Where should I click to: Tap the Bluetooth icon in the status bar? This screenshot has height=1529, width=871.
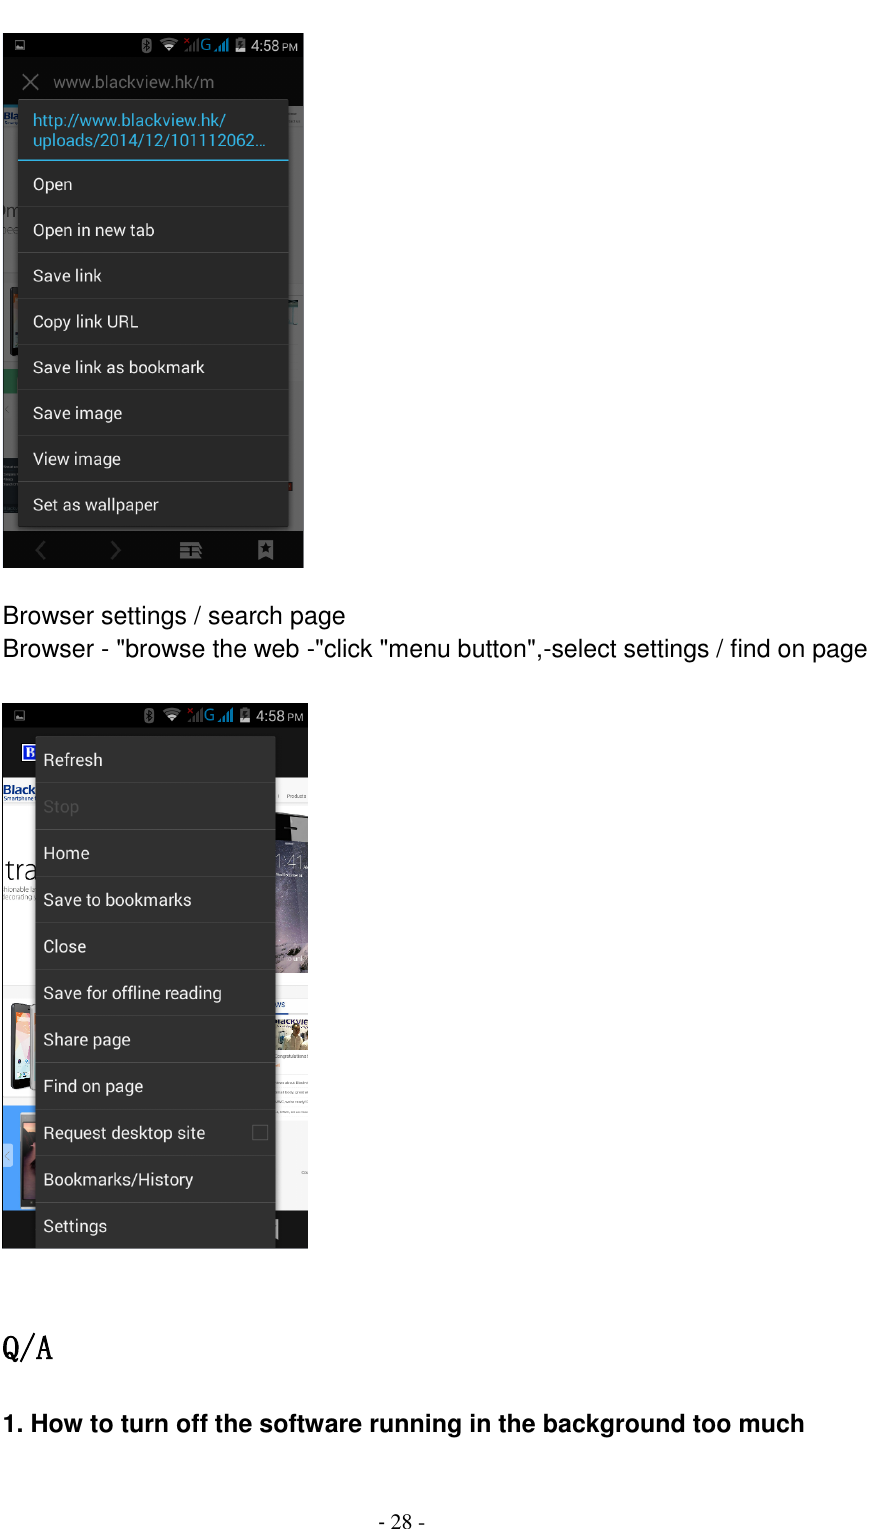[144, 45]
